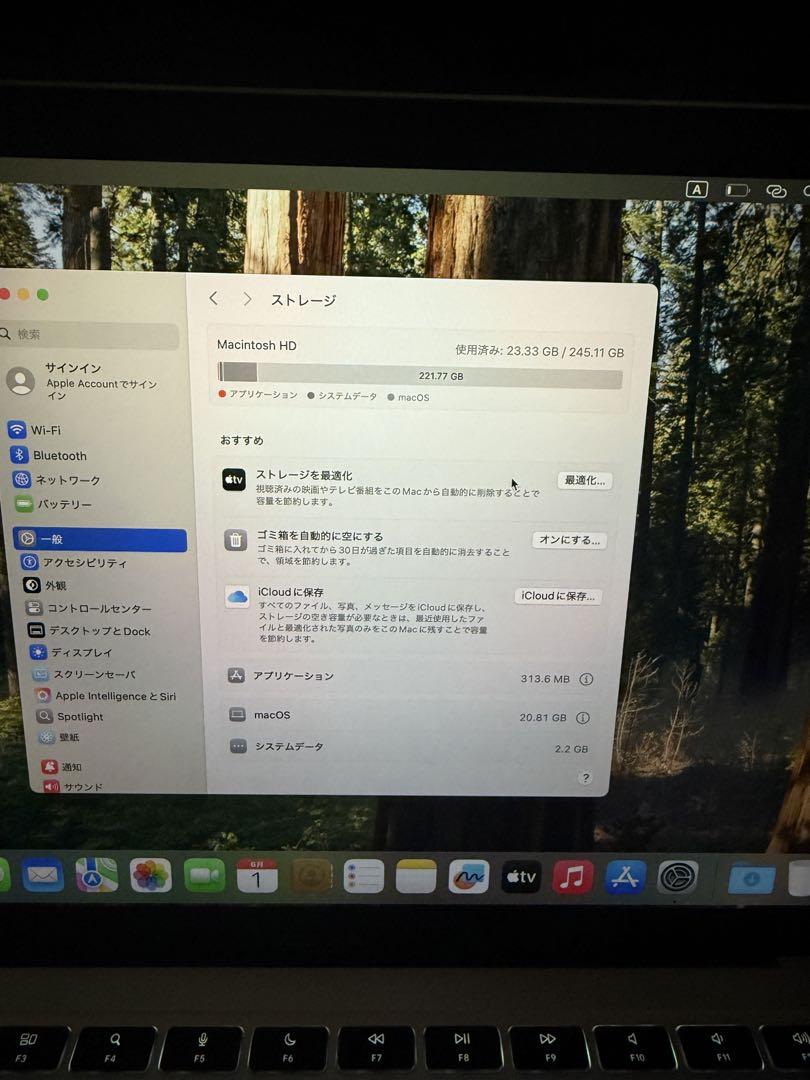
Task: Open Spotlight settings
Action: click(x=70, y=716)
